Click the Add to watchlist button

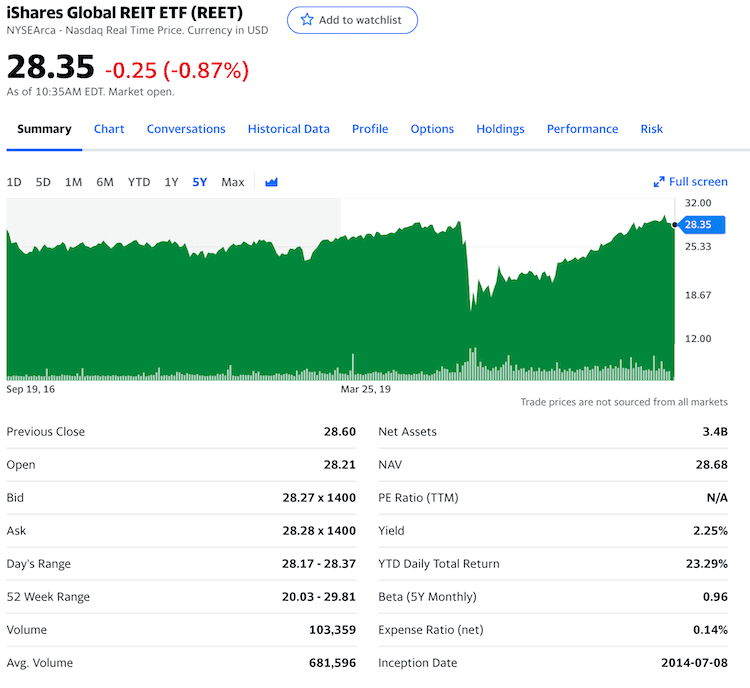(352, 20)
